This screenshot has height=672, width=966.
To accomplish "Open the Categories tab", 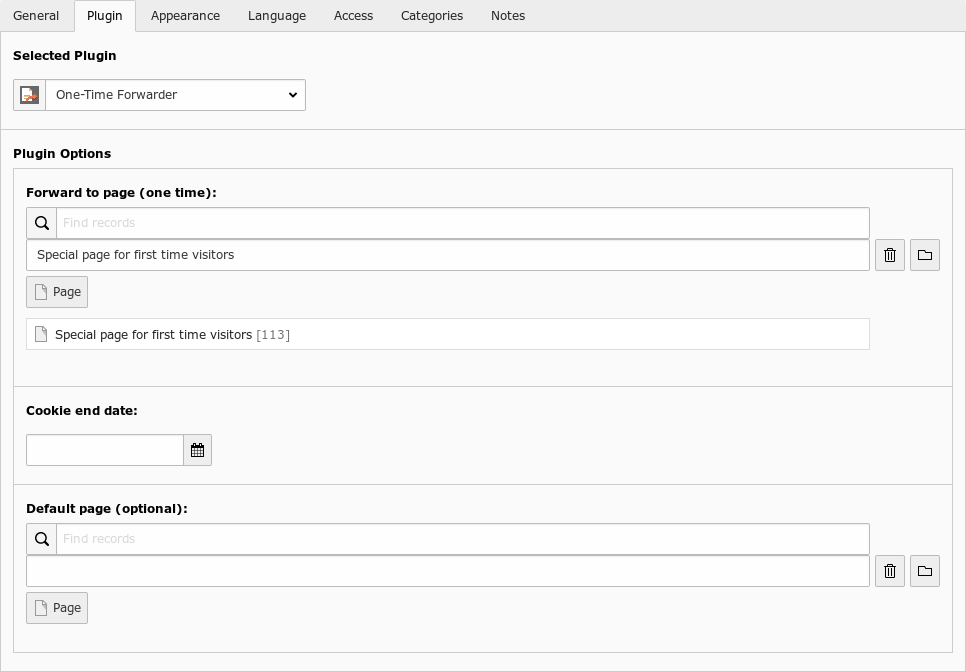I will click(431, 16).
